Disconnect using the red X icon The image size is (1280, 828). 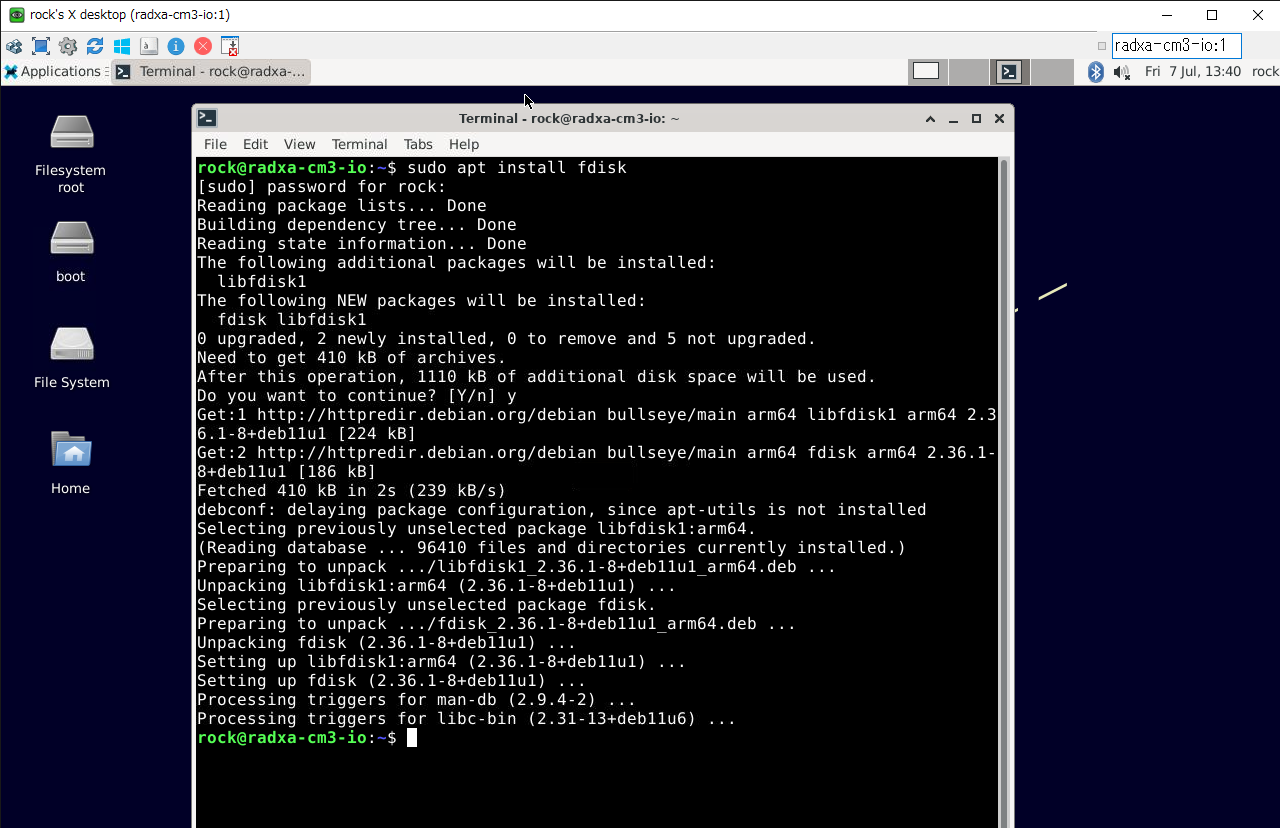pyautogui.click(x=203, y=46)
